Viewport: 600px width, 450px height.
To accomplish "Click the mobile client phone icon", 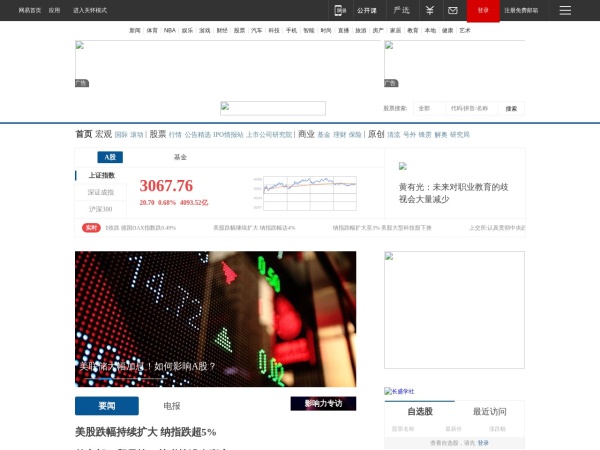I will point(340,10).
